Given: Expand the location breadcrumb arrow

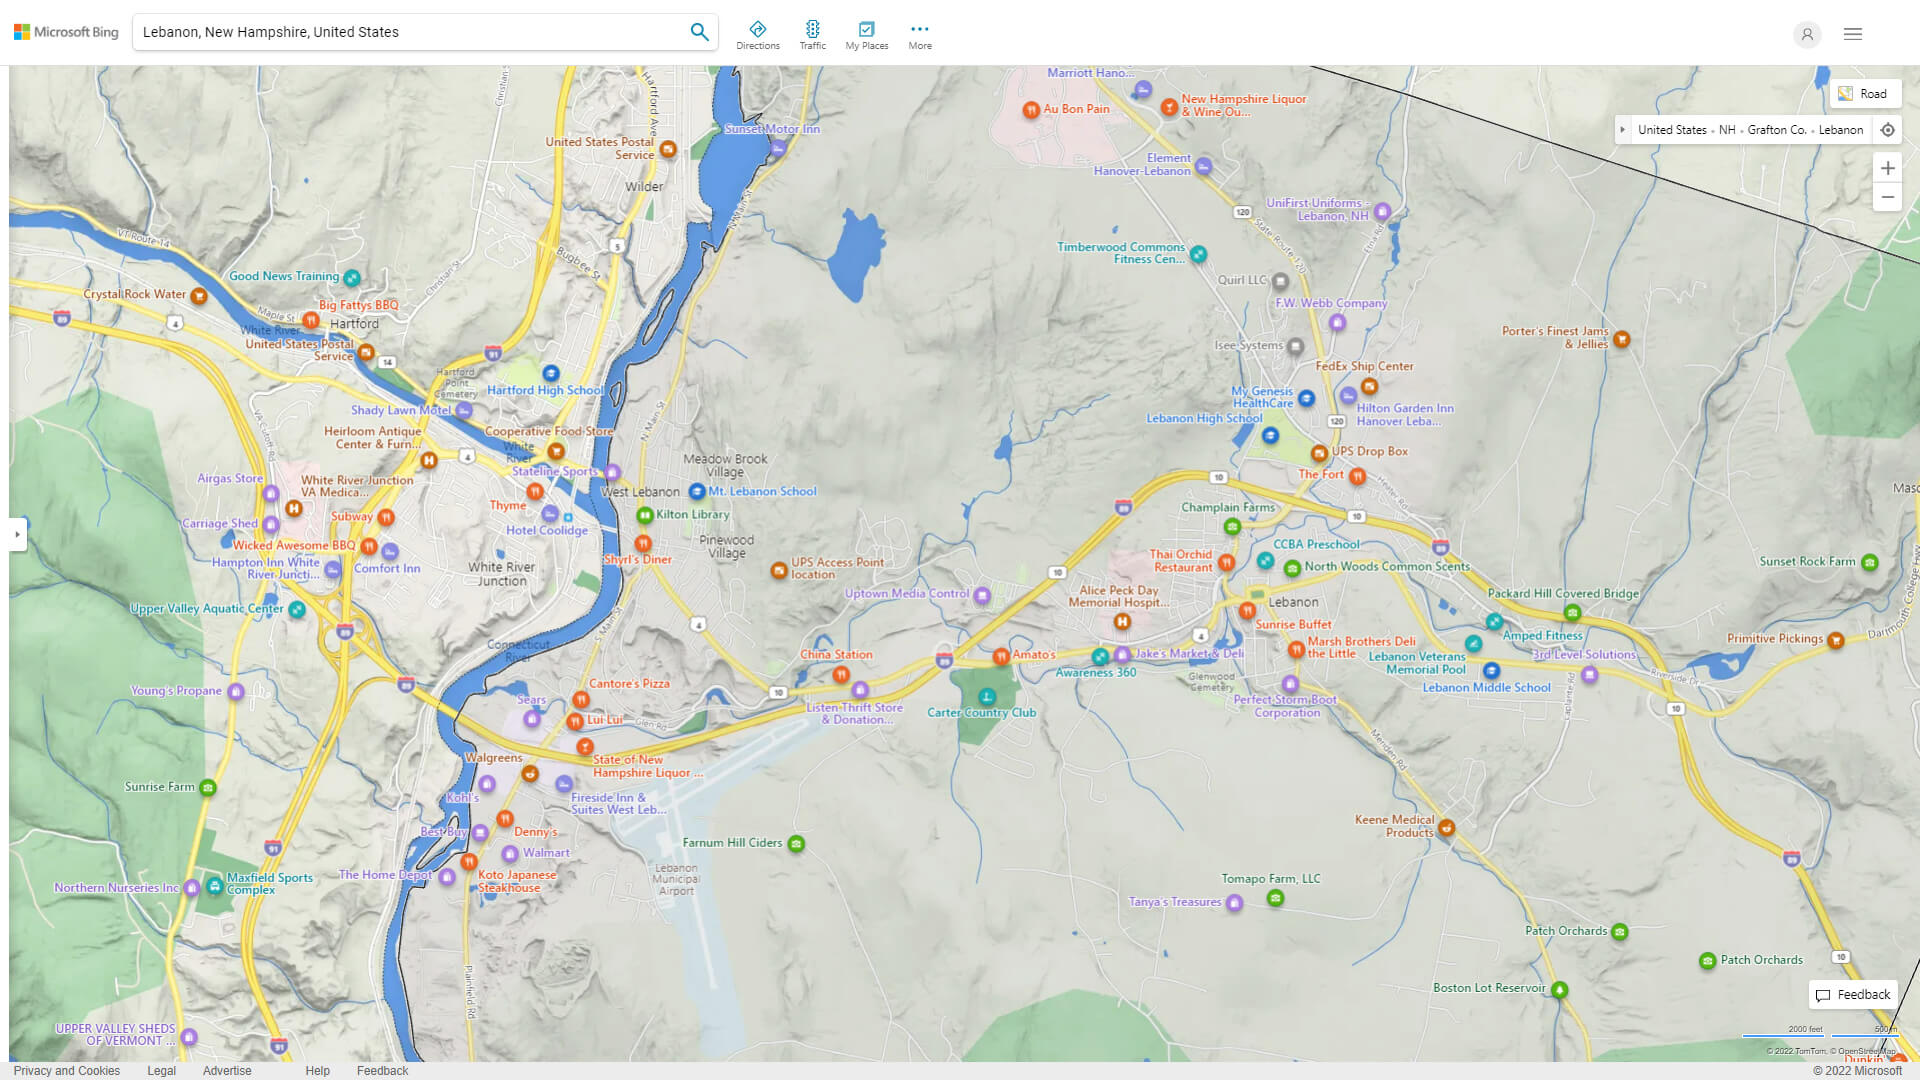Looking at the screenshot, I should [x=1623, y=130].
